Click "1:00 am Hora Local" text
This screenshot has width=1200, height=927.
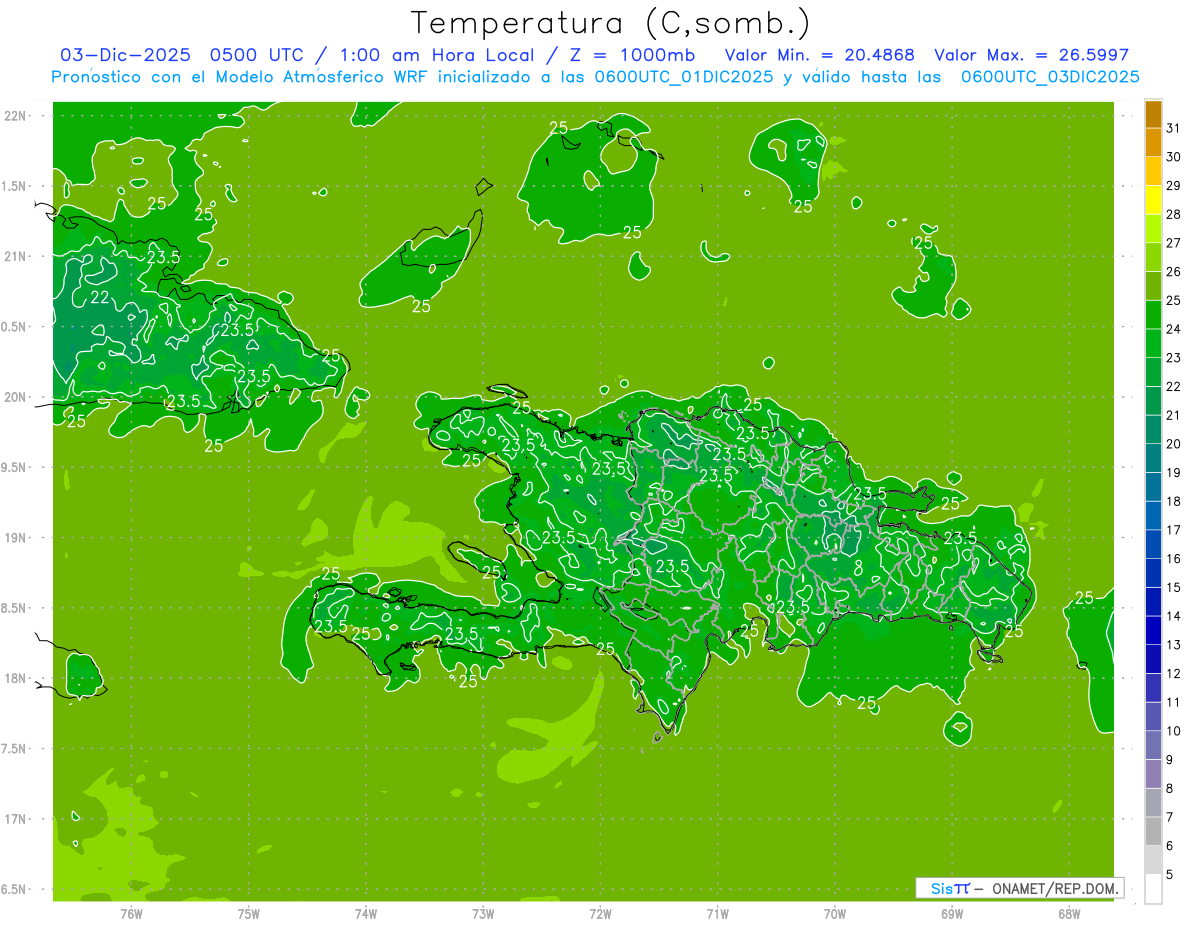click(437, 55)
